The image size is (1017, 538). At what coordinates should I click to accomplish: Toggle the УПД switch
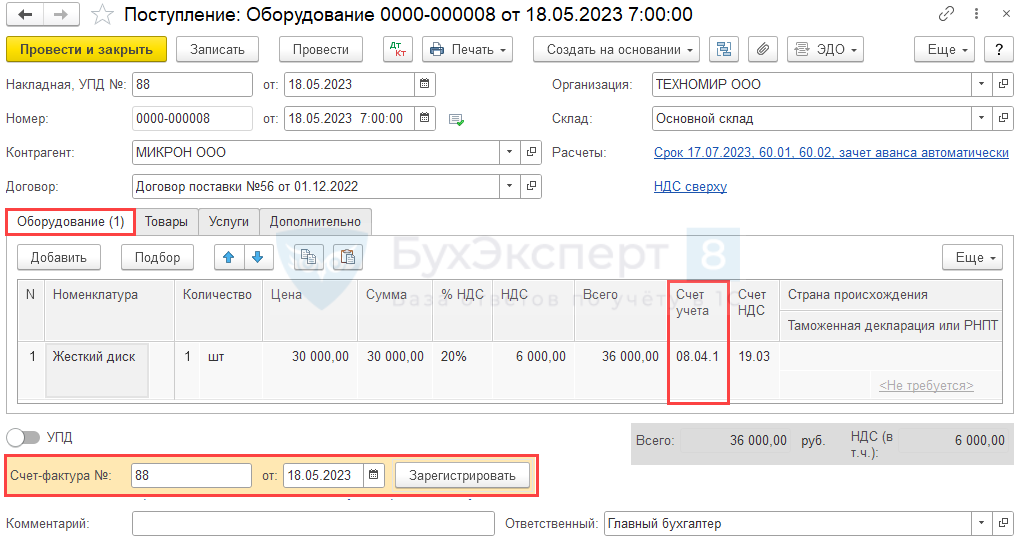click(x=23, y=438)
